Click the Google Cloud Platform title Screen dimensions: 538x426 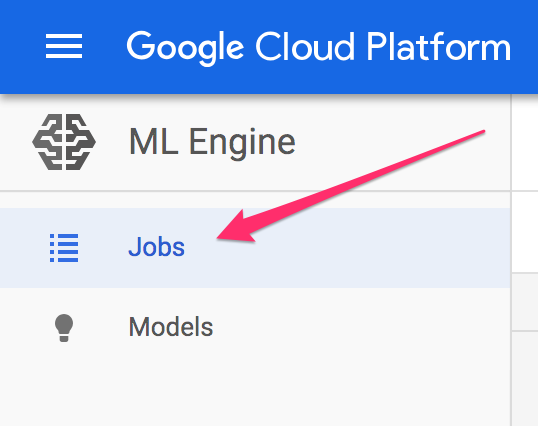pos(319,47)
